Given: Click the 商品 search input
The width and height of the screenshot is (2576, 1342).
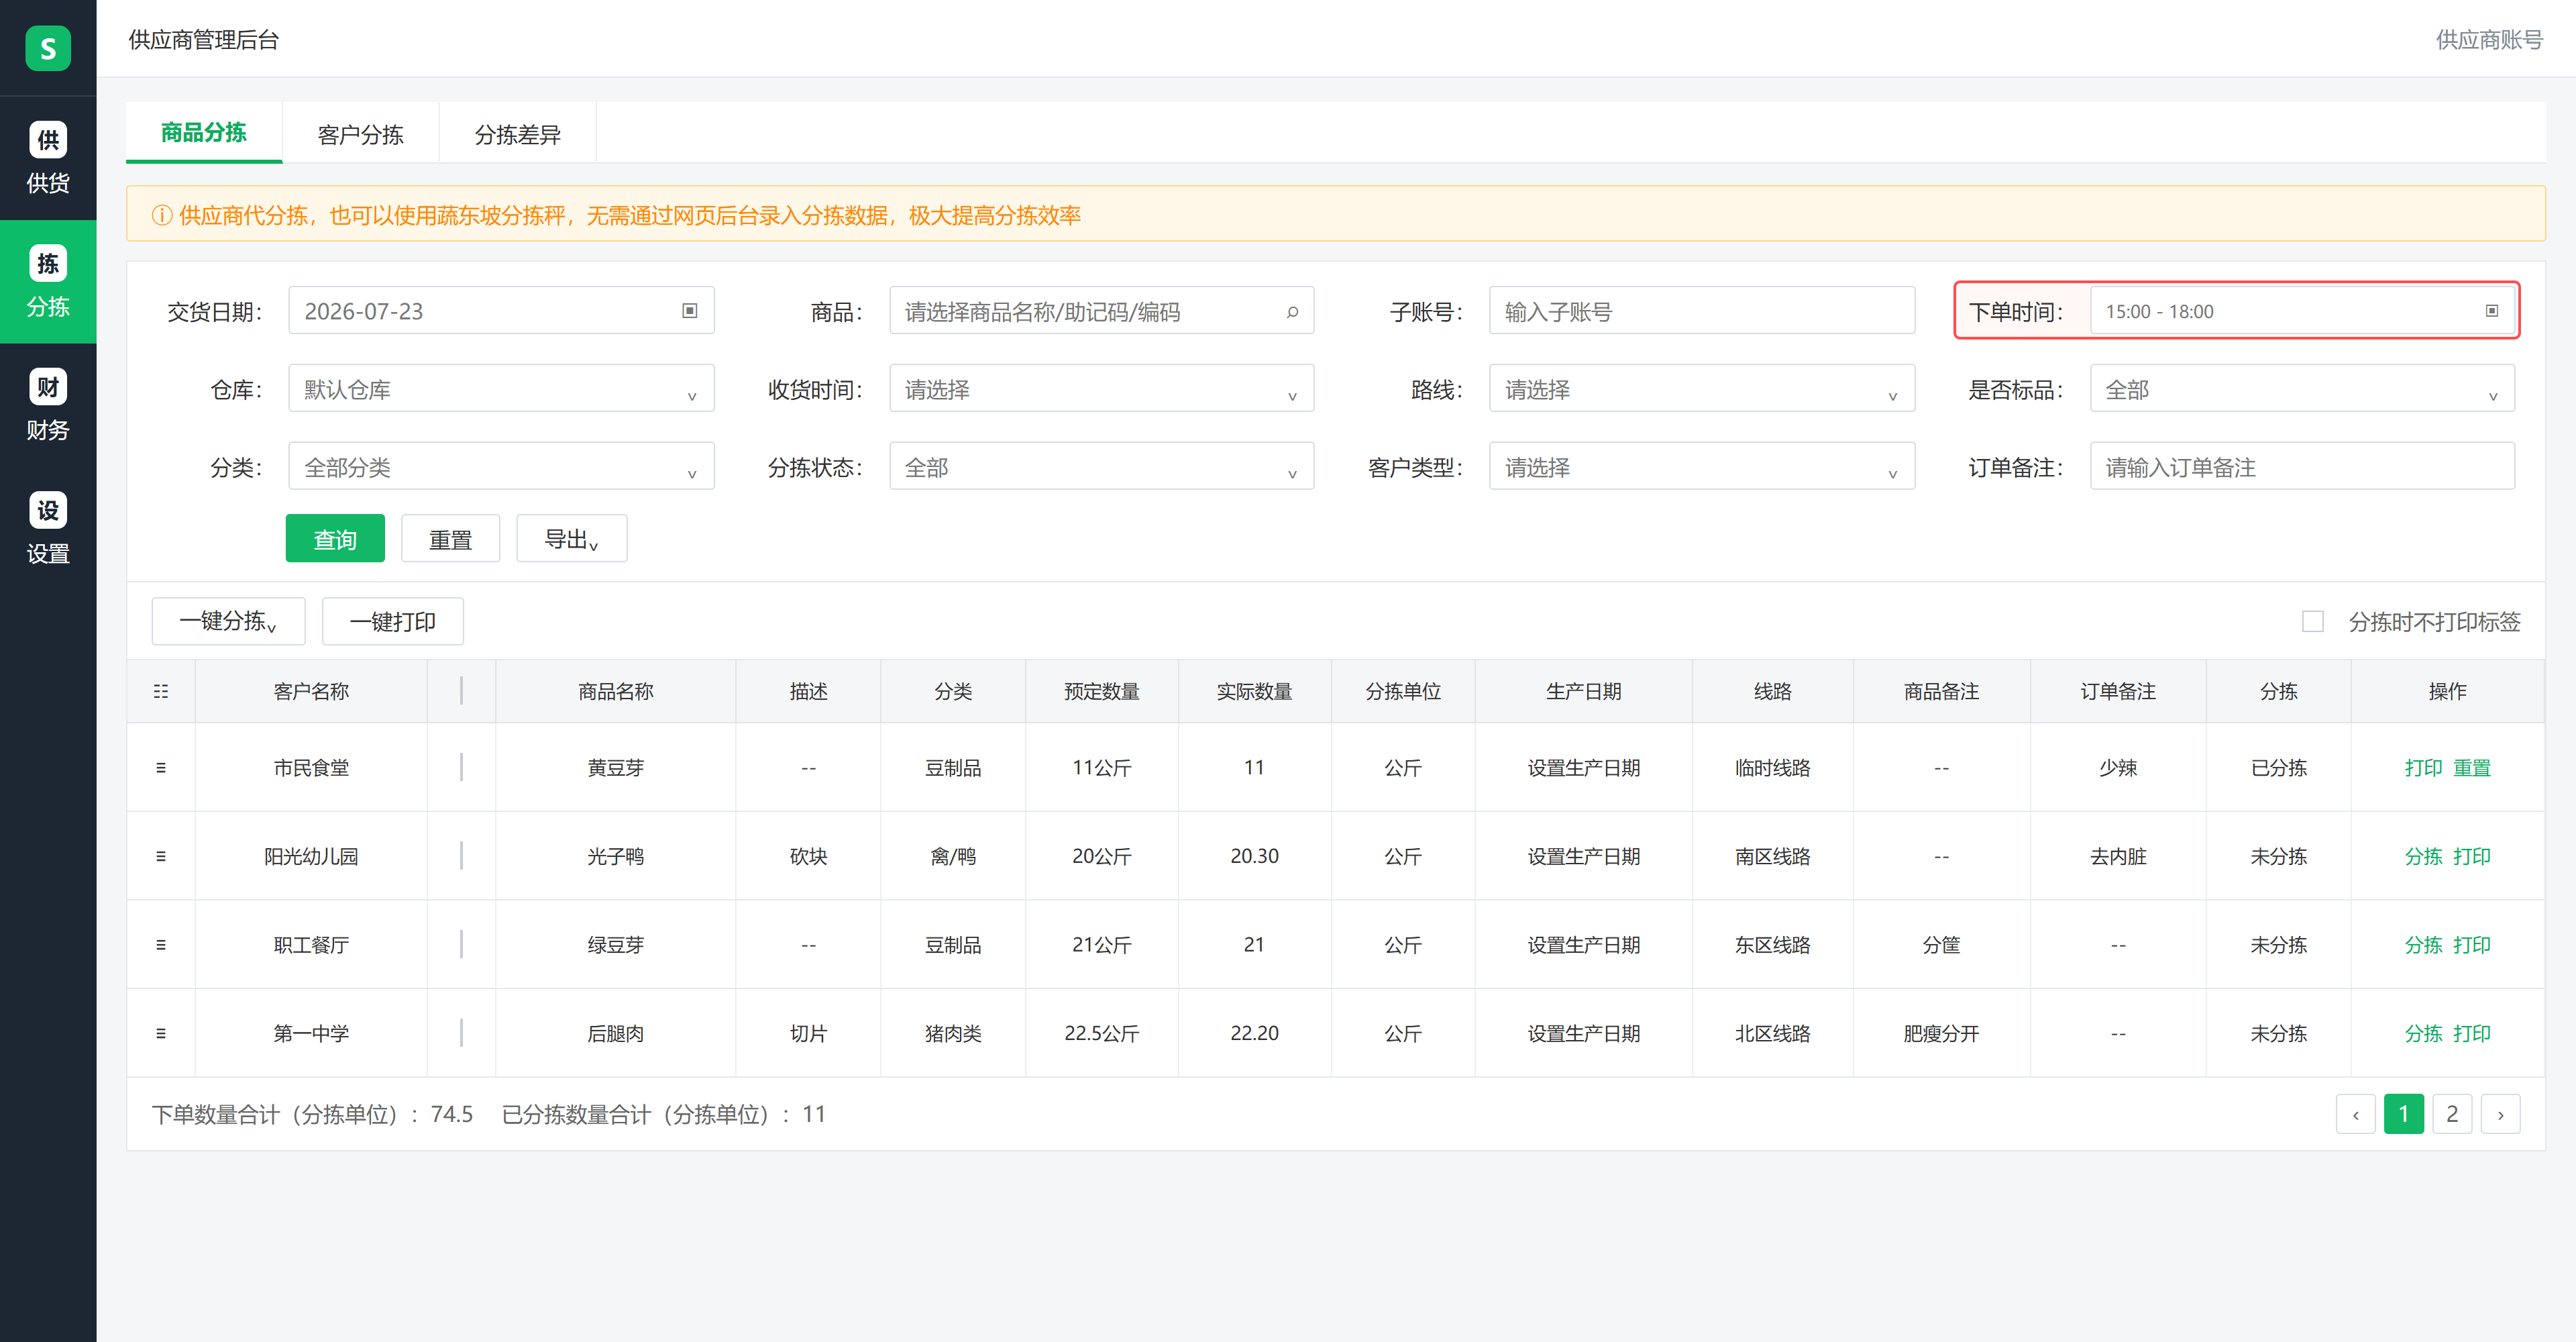Looking at the screenshot, I should (x=1101, y=311).
